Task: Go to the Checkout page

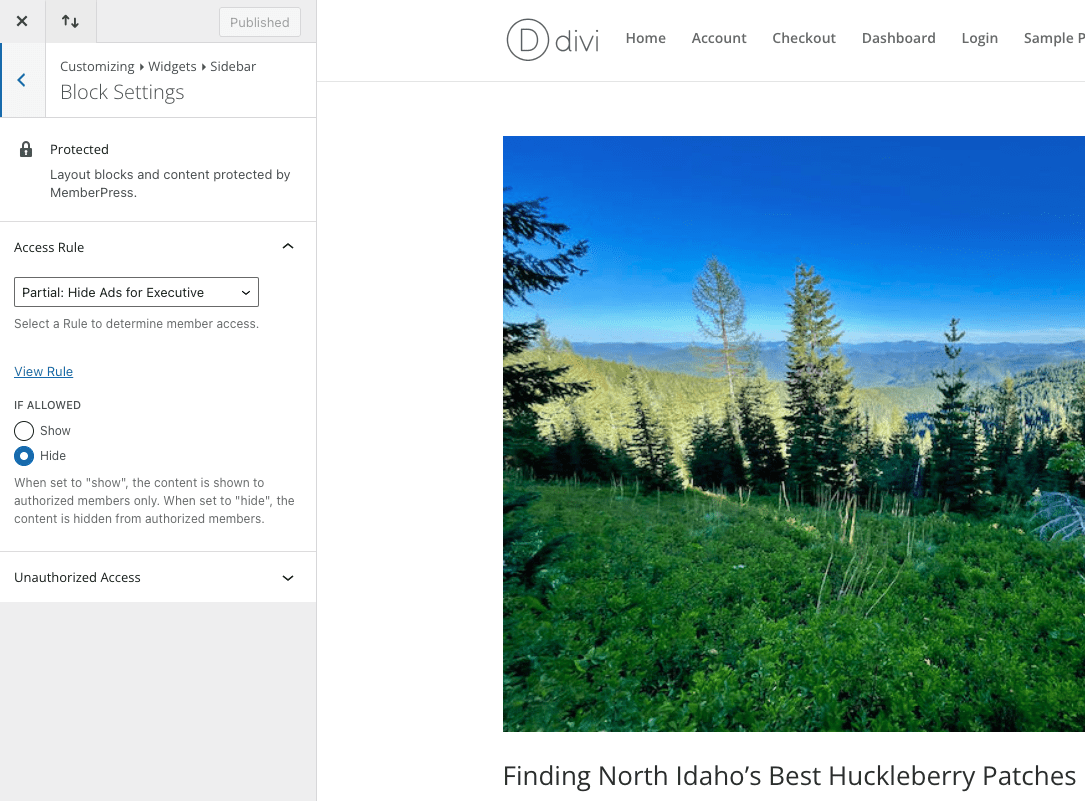Action: (x=804, y=38)
